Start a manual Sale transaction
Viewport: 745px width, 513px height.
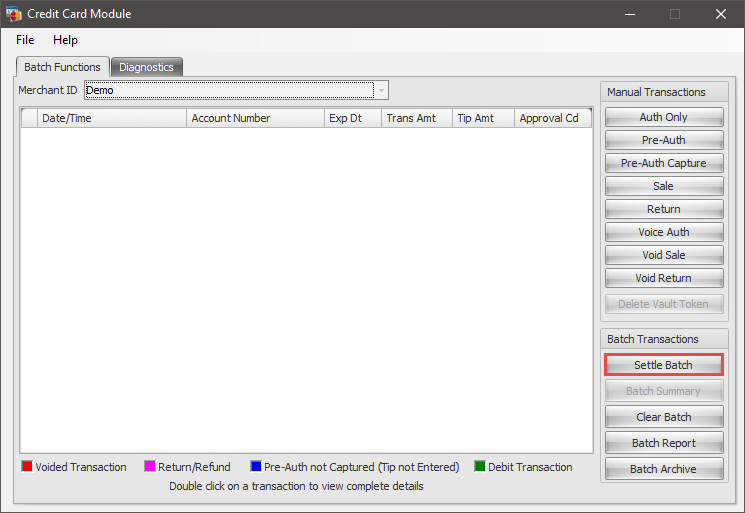tap(664, 186)
